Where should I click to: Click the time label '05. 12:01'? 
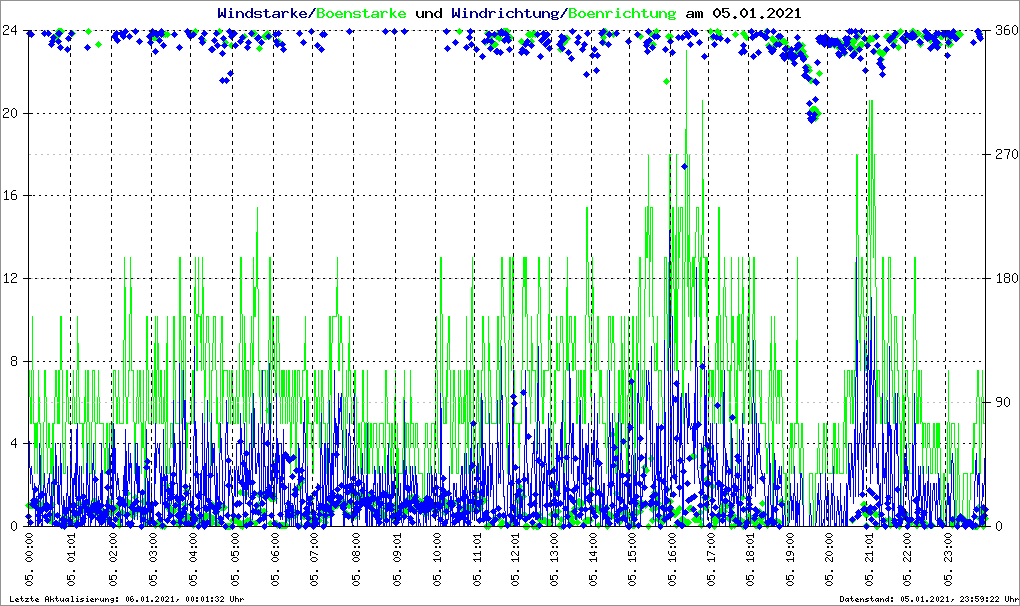point(515,560)
